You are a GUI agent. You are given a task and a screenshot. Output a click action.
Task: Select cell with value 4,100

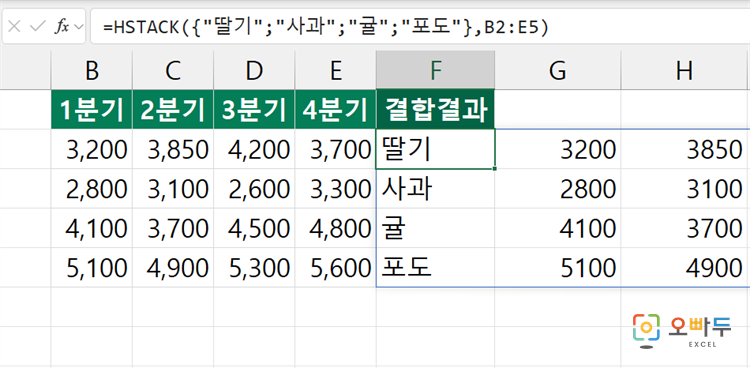click(x=91, y=228)
